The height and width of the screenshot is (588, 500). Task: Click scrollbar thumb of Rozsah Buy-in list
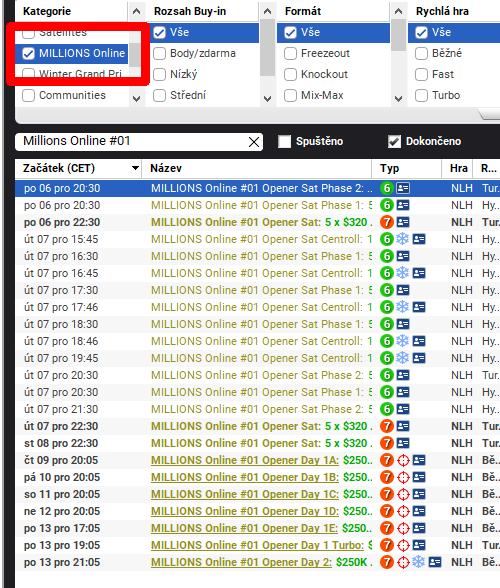(267, 48)
